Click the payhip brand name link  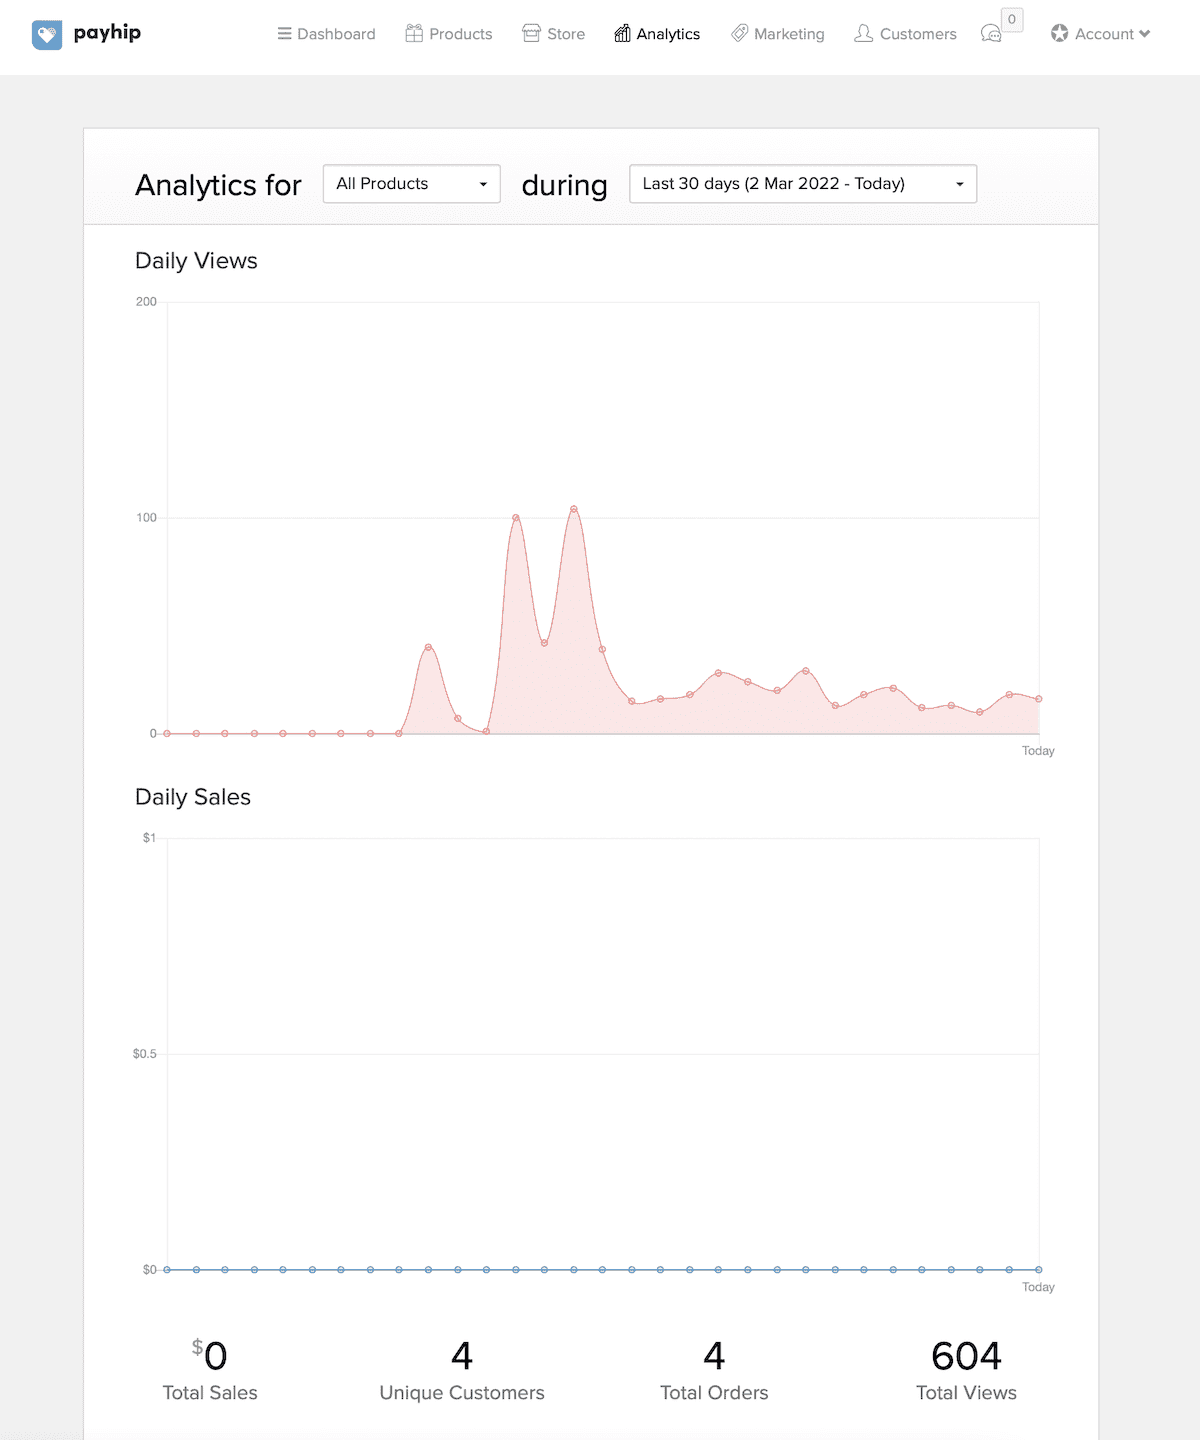click(107, 33)
